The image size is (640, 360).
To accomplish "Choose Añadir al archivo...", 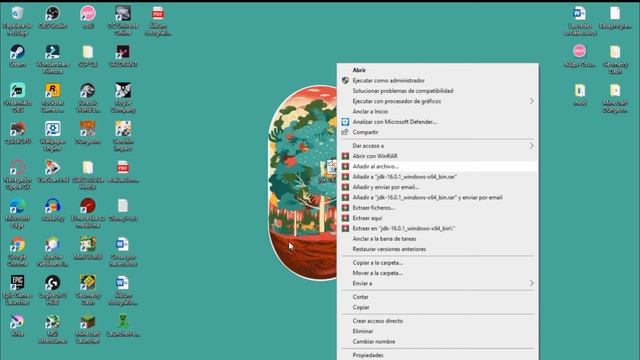I will pos(438,167).
